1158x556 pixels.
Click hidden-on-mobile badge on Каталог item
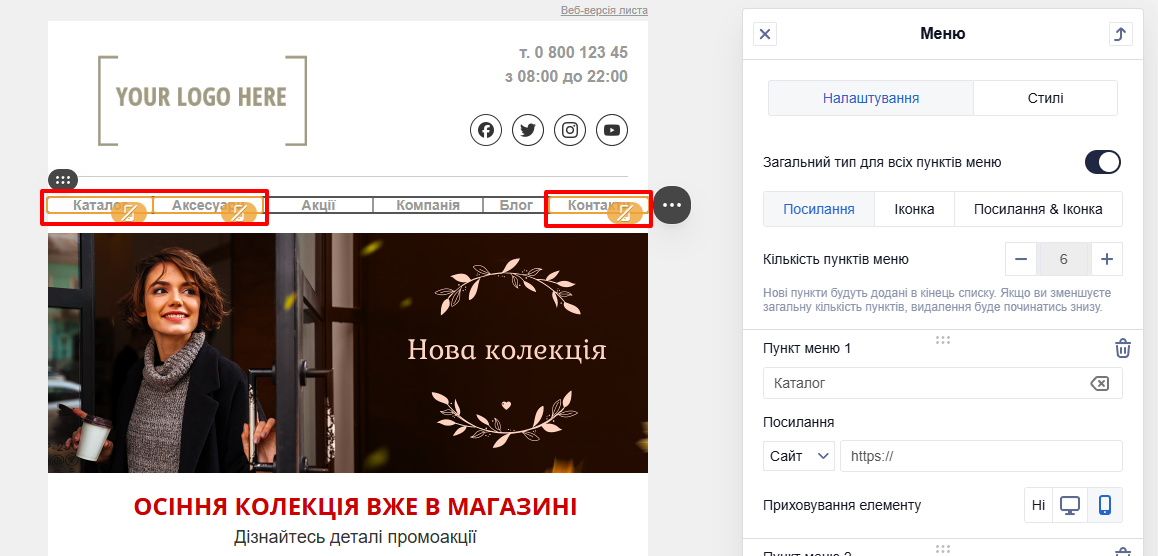tap(129, 213)
